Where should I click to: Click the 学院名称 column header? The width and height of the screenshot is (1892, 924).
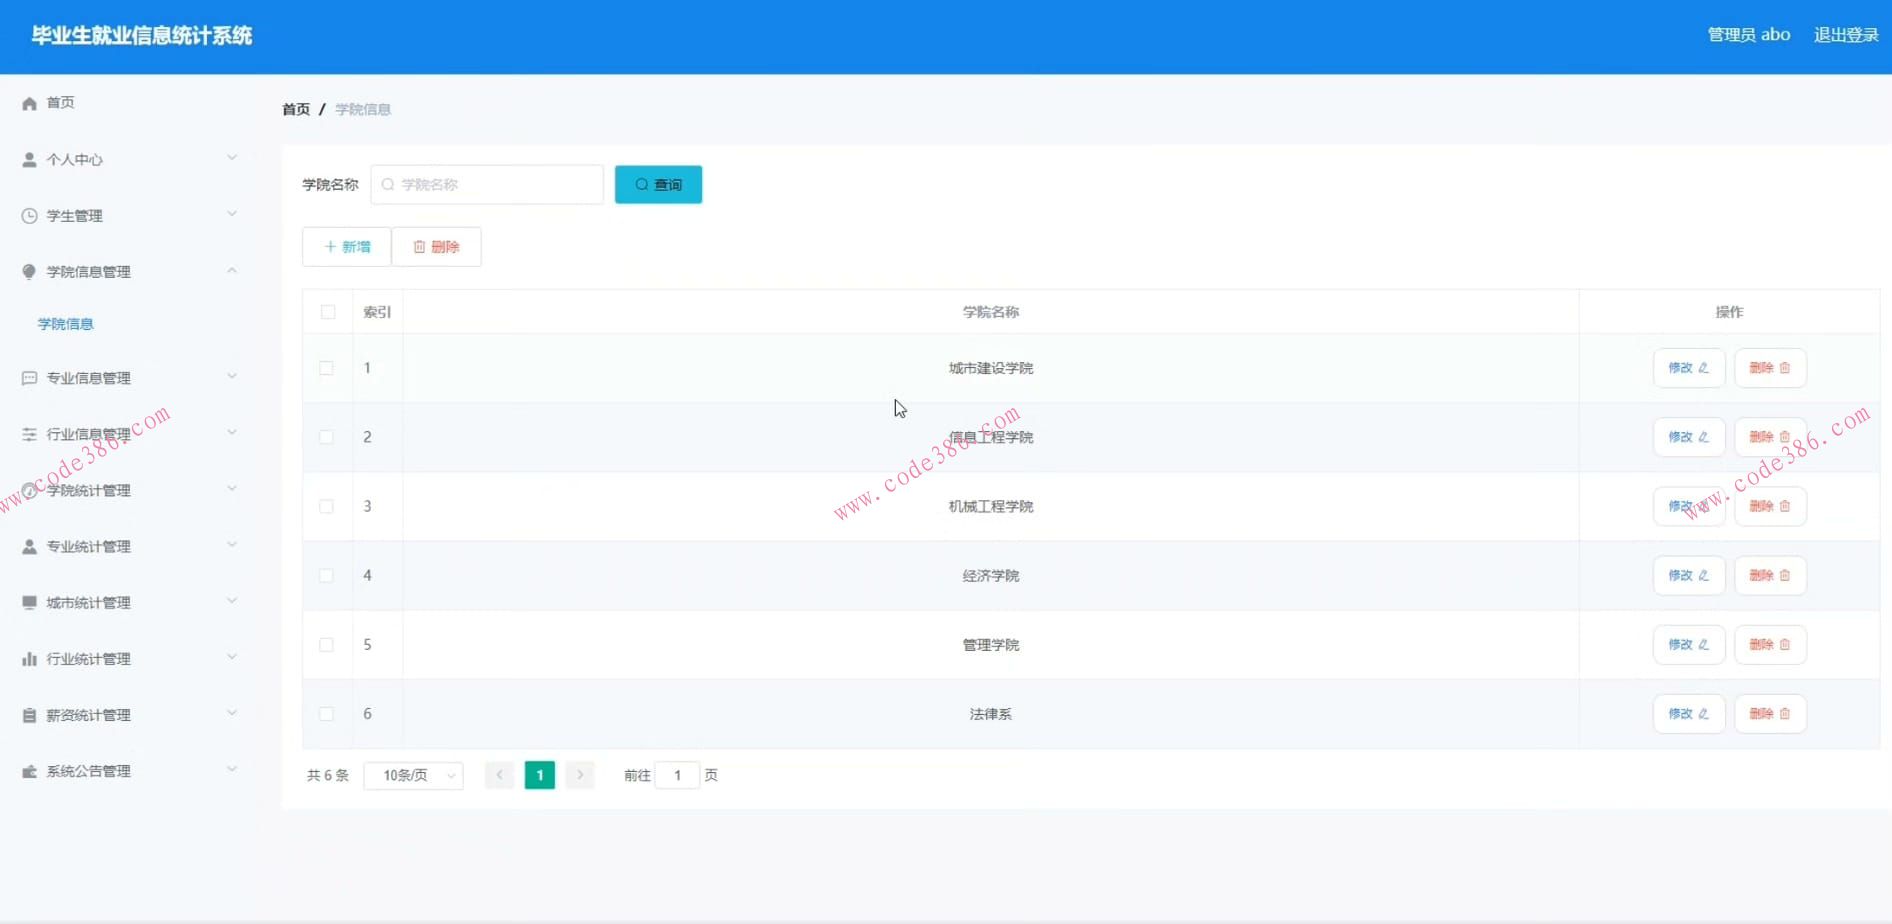tap(991, 312)
